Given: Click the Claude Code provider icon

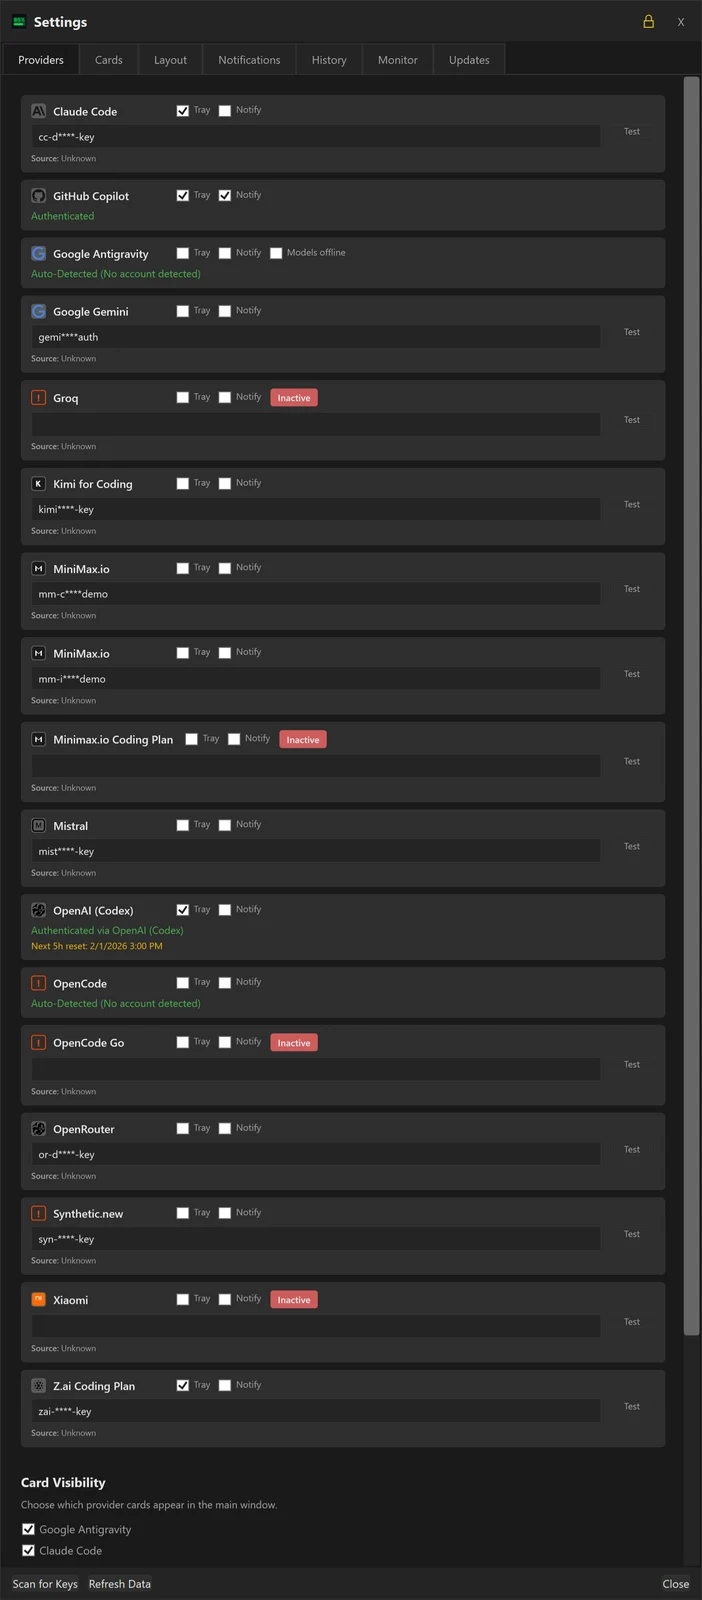Looking at the screenshot, I should click(38, 111).
